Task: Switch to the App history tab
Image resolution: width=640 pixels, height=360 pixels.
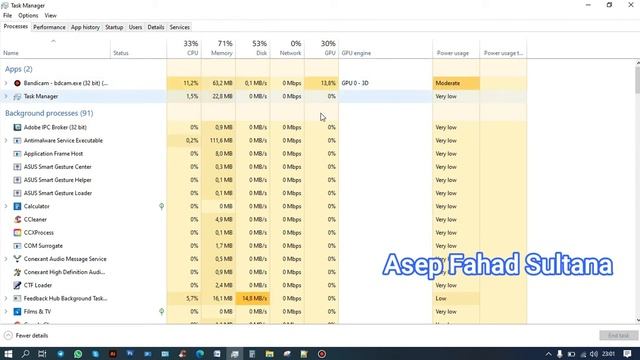Action: point(85,27)
